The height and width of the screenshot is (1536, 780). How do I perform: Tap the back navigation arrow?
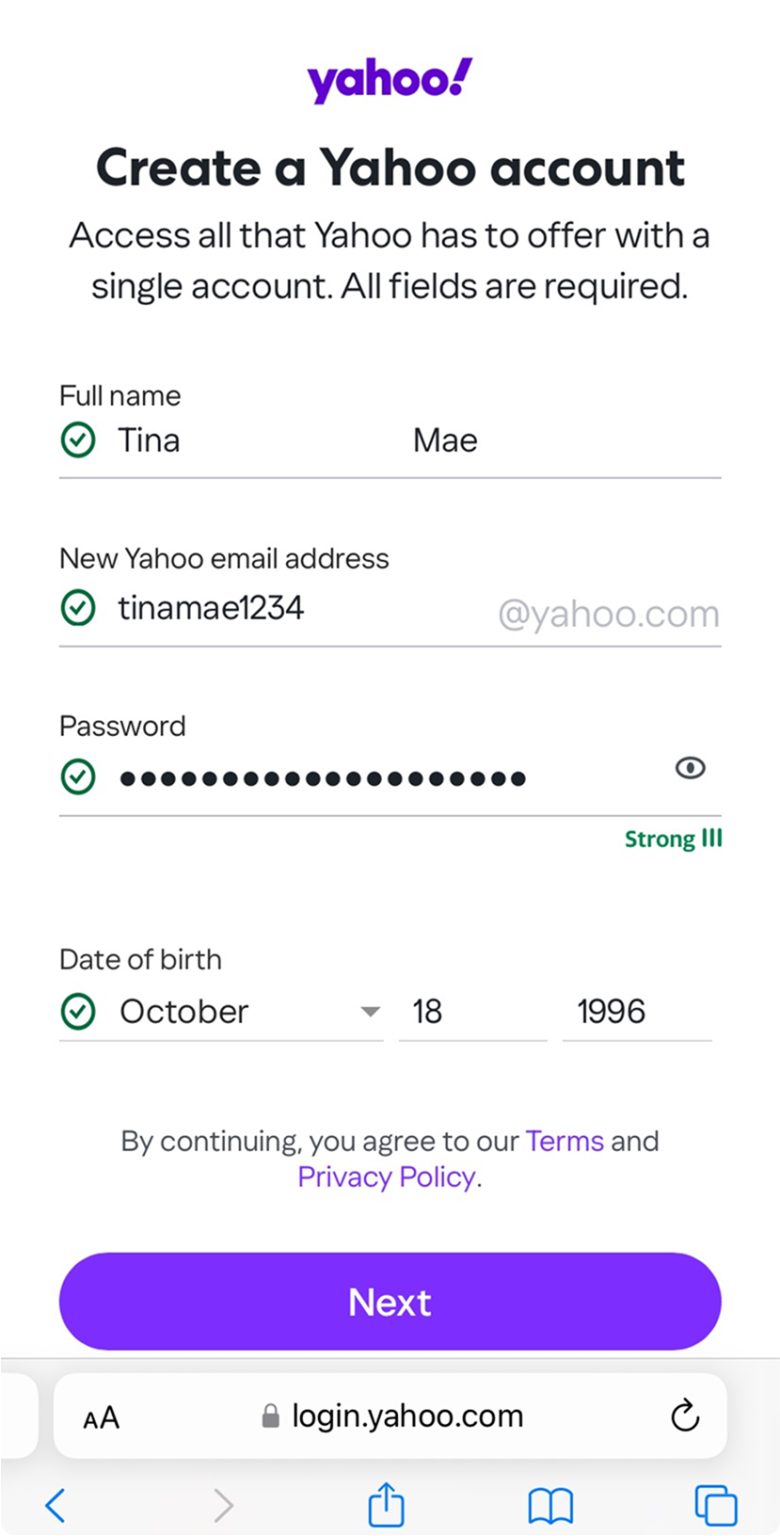55,1503
